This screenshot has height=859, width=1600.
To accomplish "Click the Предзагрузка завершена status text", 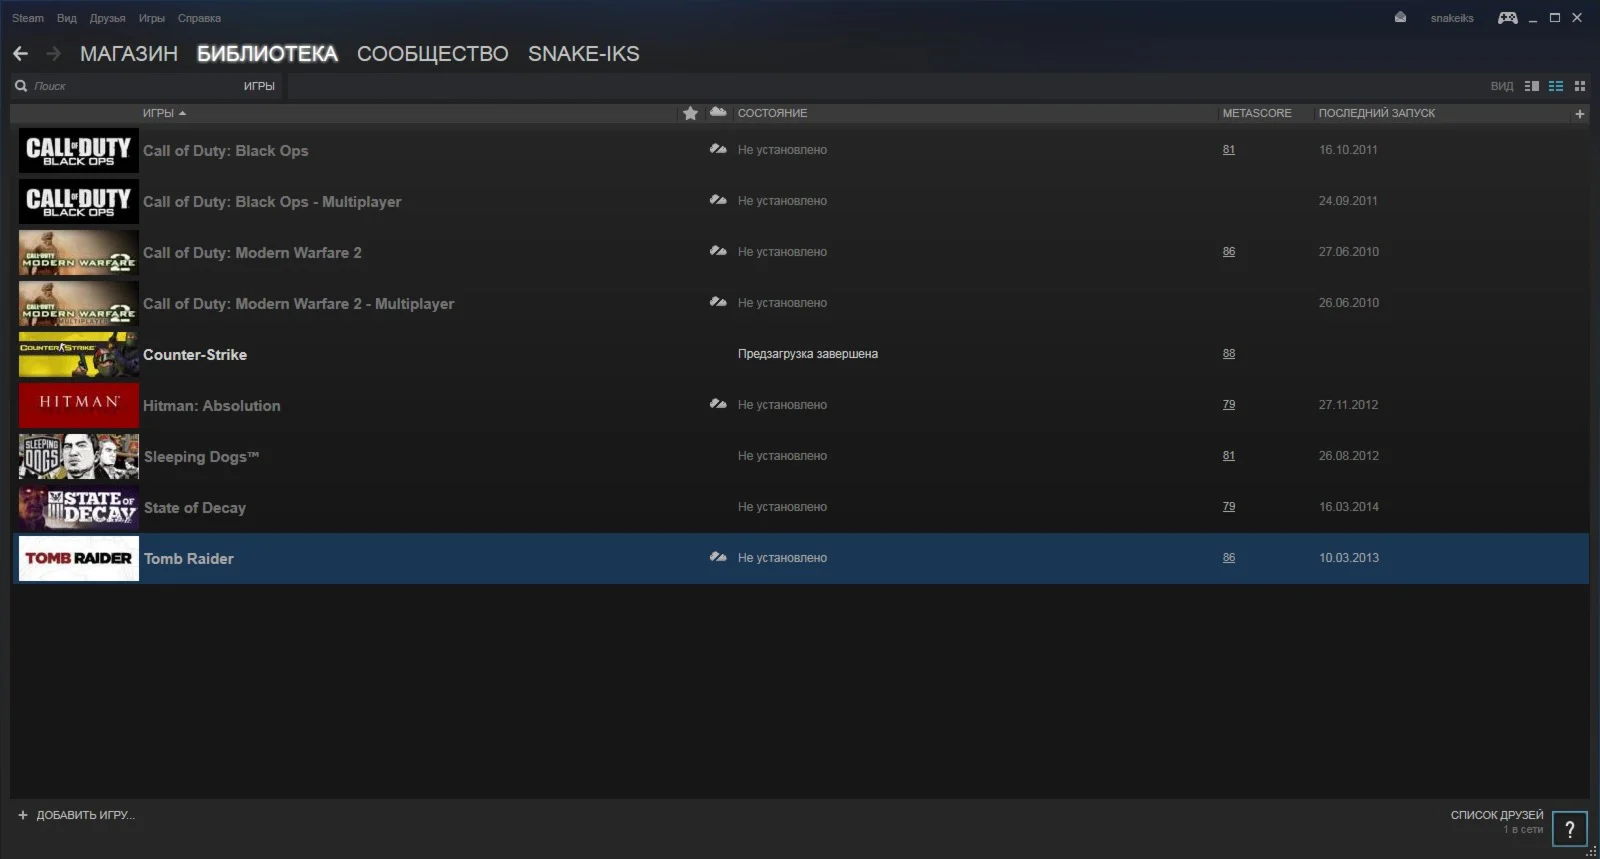I will click(808, 354).
